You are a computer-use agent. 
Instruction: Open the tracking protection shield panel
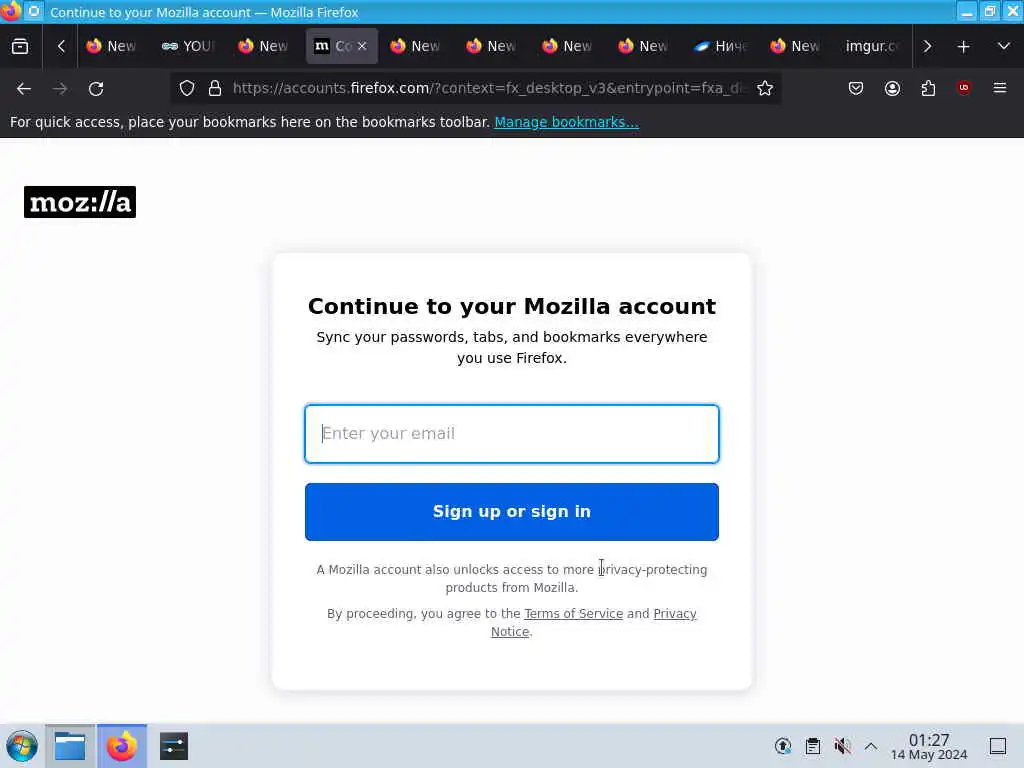(187, 88)
